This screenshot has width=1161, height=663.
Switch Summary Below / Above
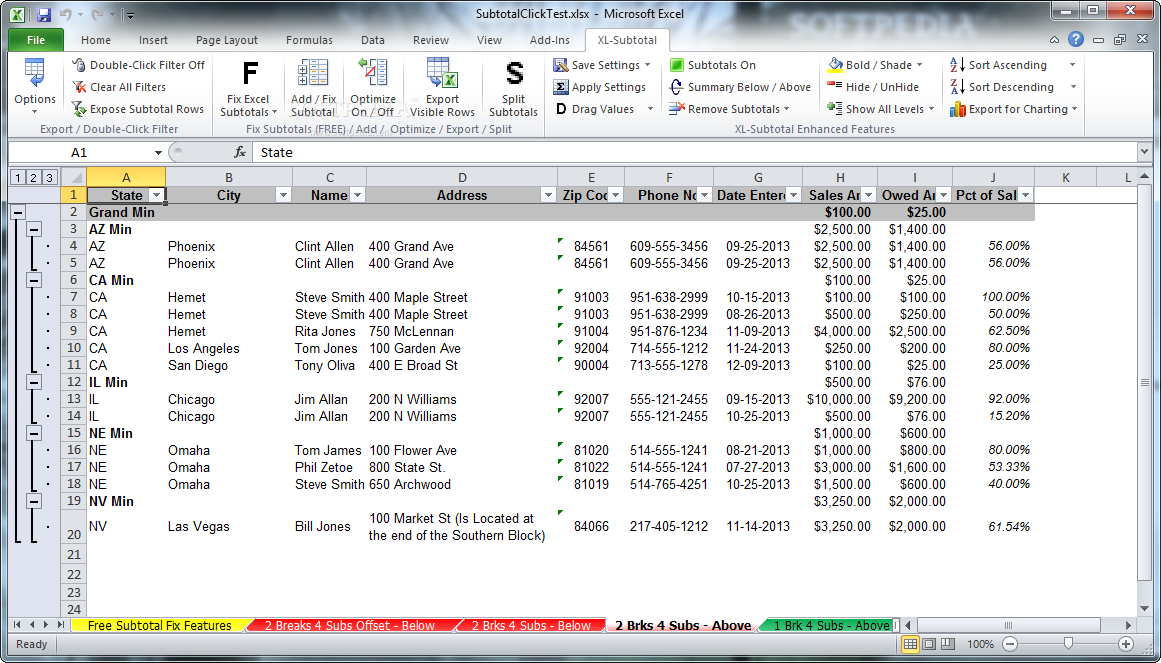740,87
